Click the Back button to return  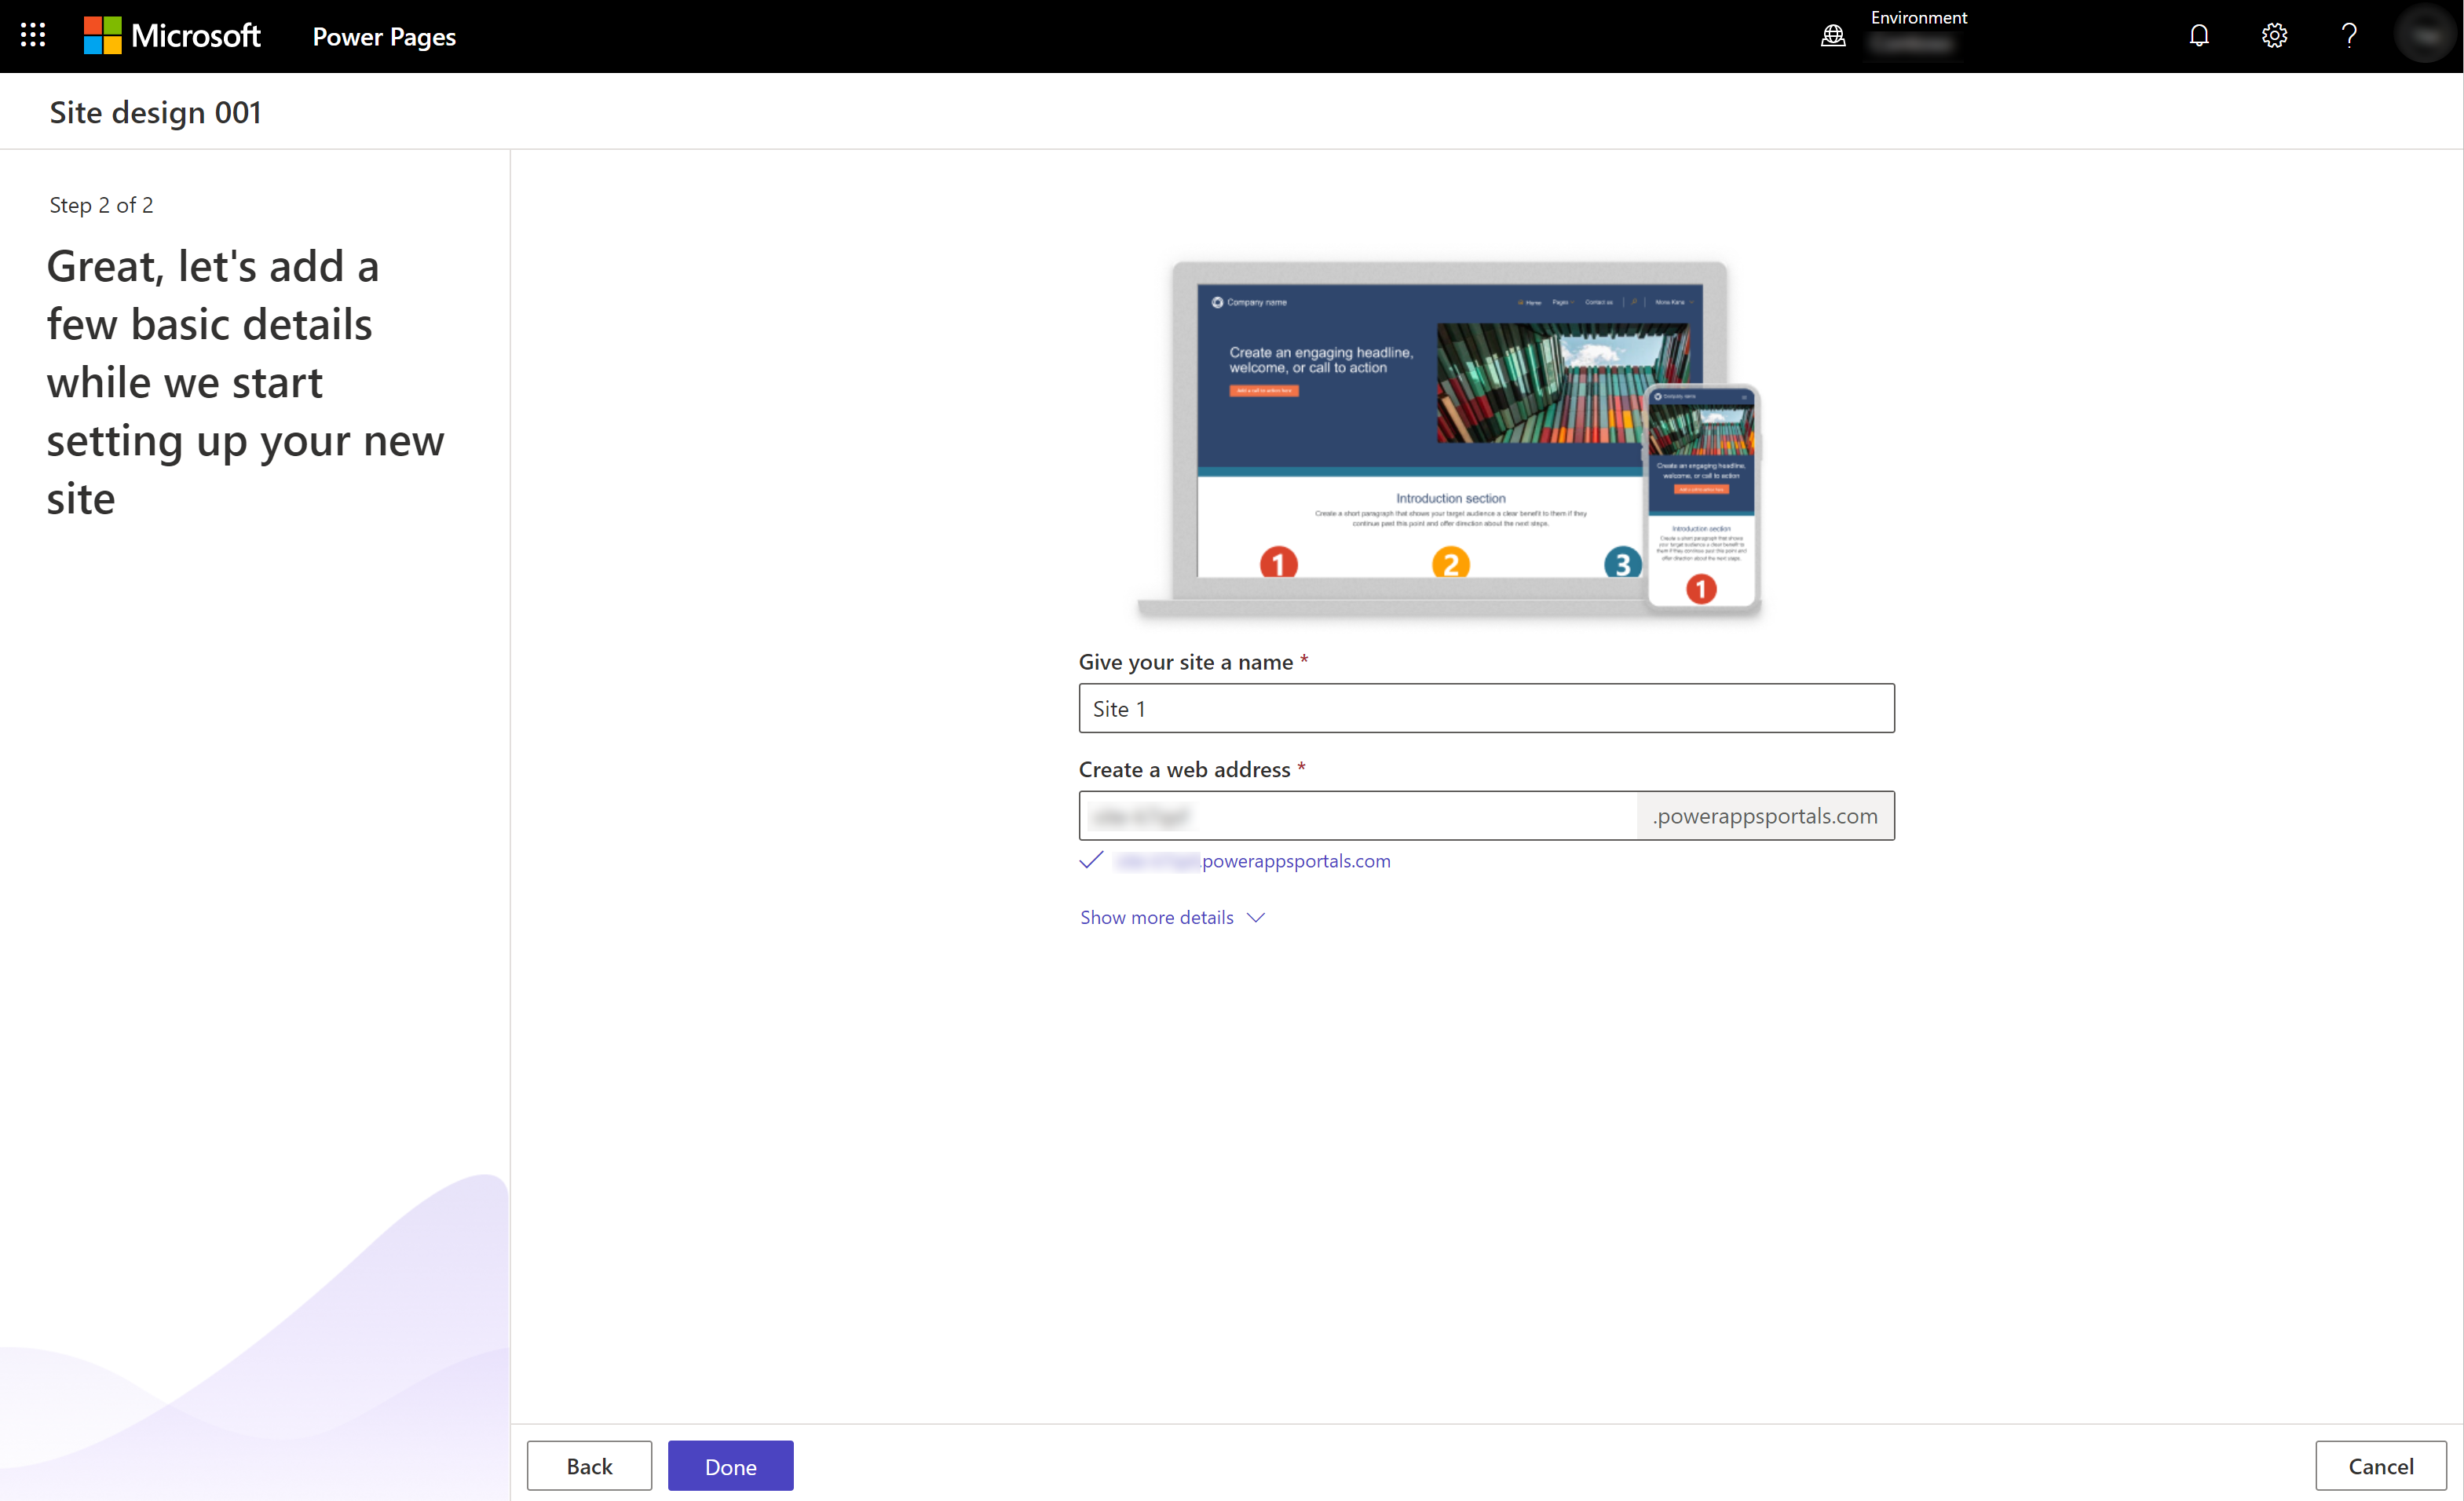pos(588,1466)
